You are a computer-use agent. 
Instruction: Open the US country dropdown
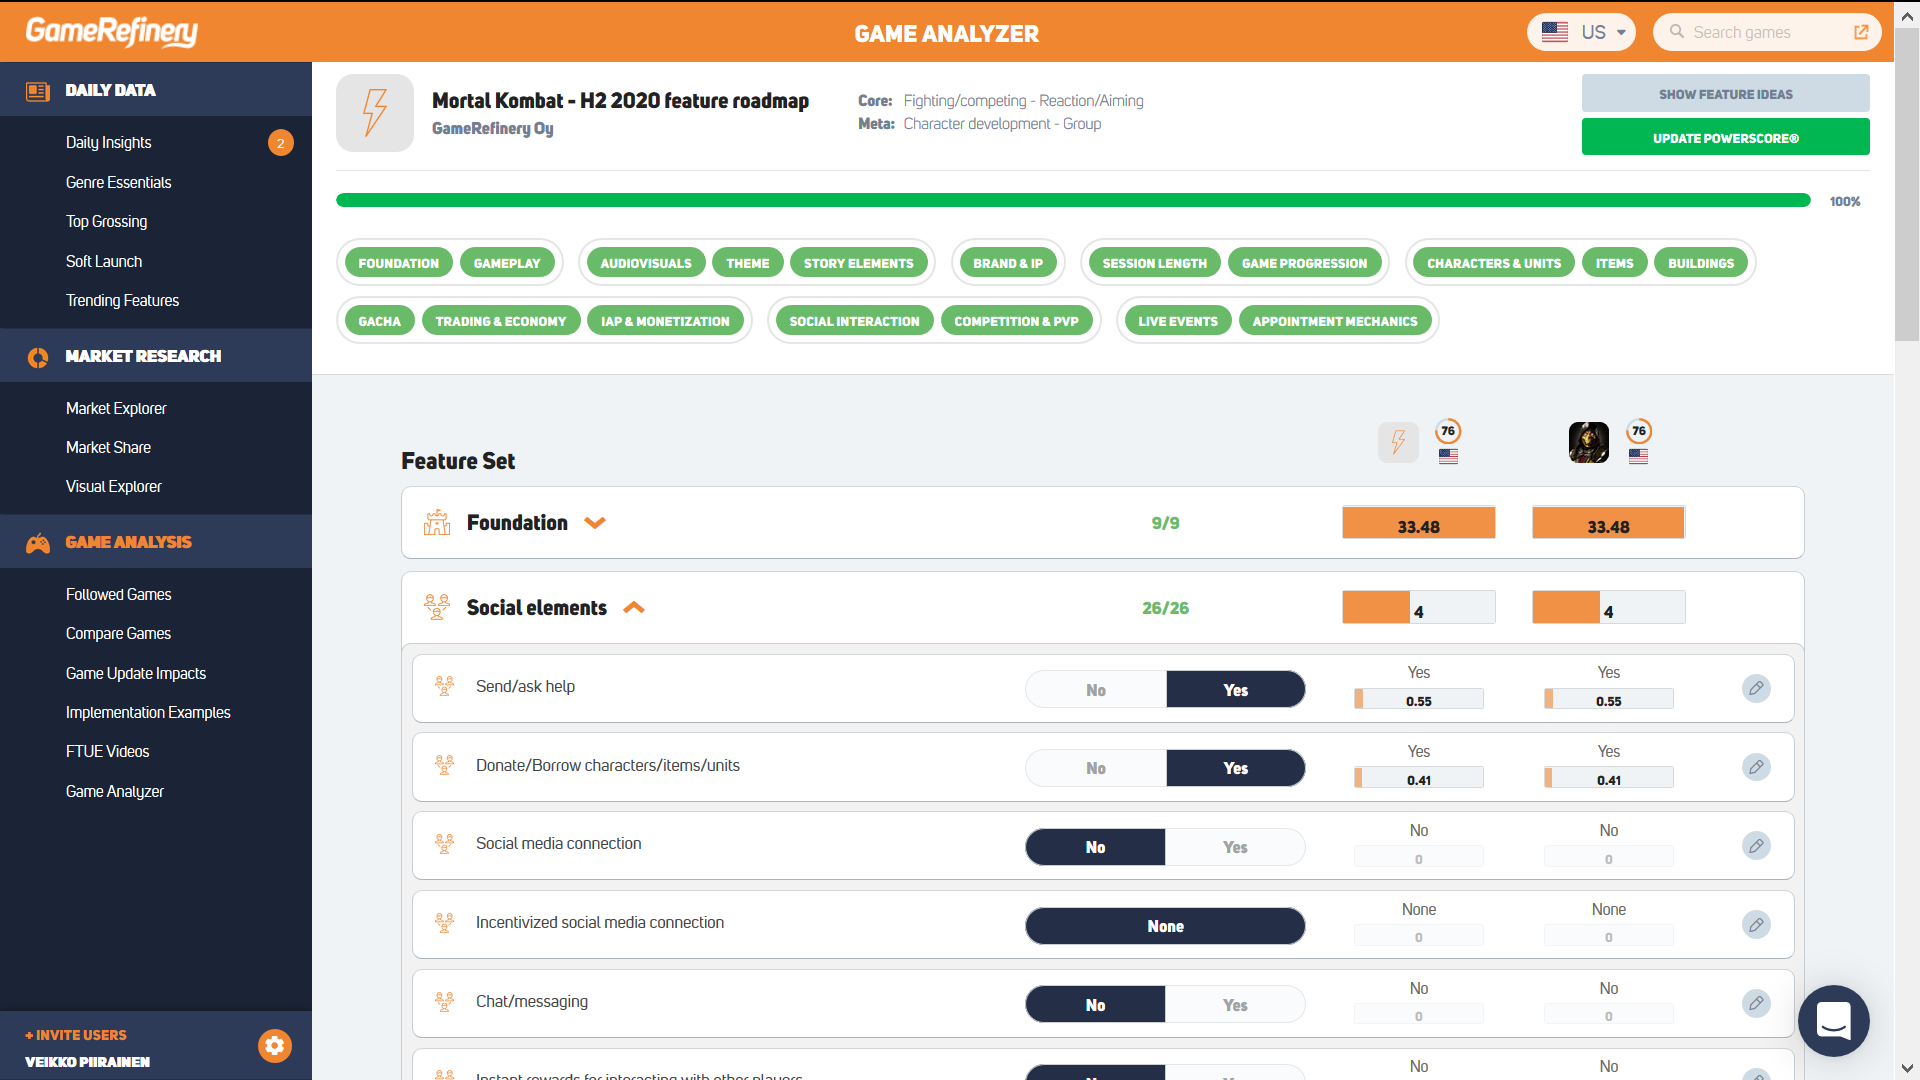click(x=1581, y=32)
